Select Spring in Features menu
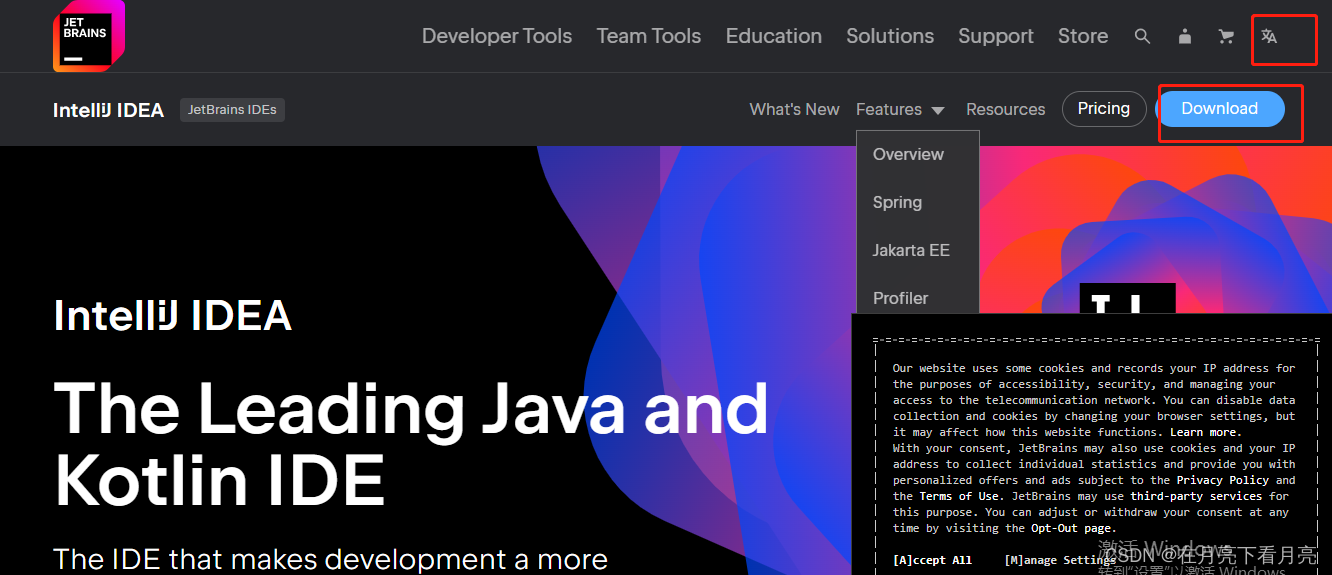Viewport: 1332px width, 575px height. (x=897, y=202)
